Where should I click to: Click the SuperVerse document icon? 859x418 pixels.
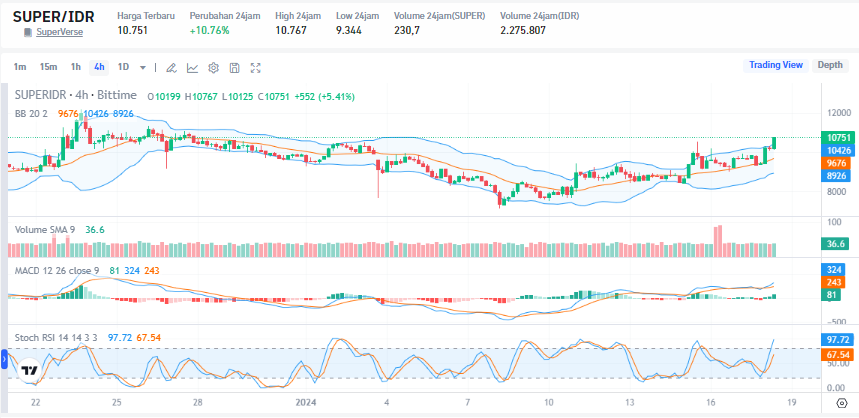click(x=28, y=32)
